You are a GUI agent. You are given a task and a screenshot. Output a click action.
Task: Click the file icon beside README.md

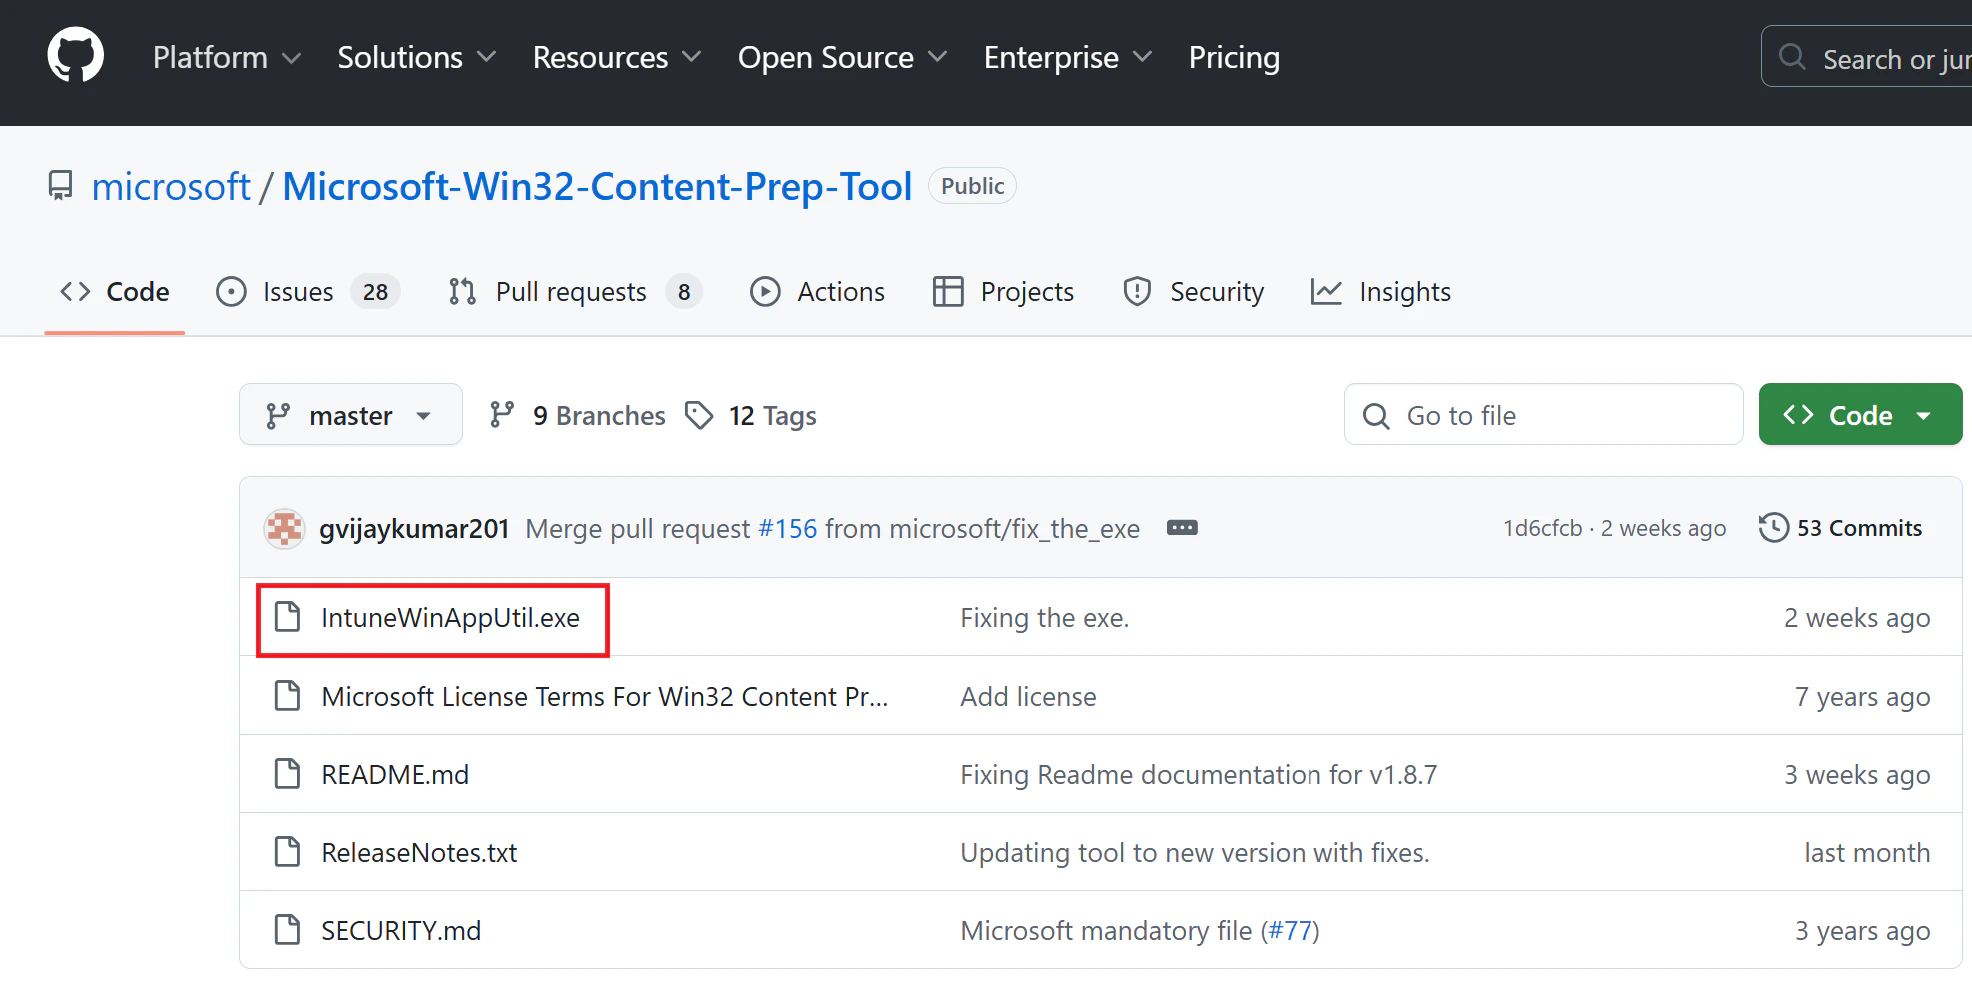pos(288,774)
